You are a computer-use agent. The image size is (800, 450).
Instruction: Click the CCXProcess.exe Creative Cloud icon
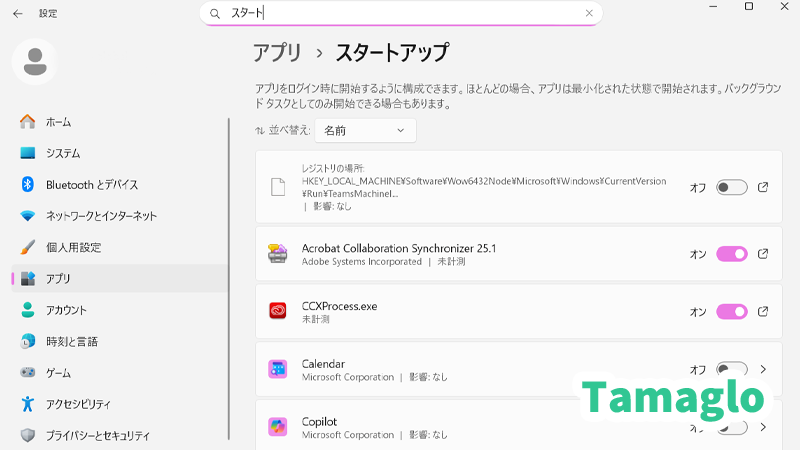(x=278, y=311)
